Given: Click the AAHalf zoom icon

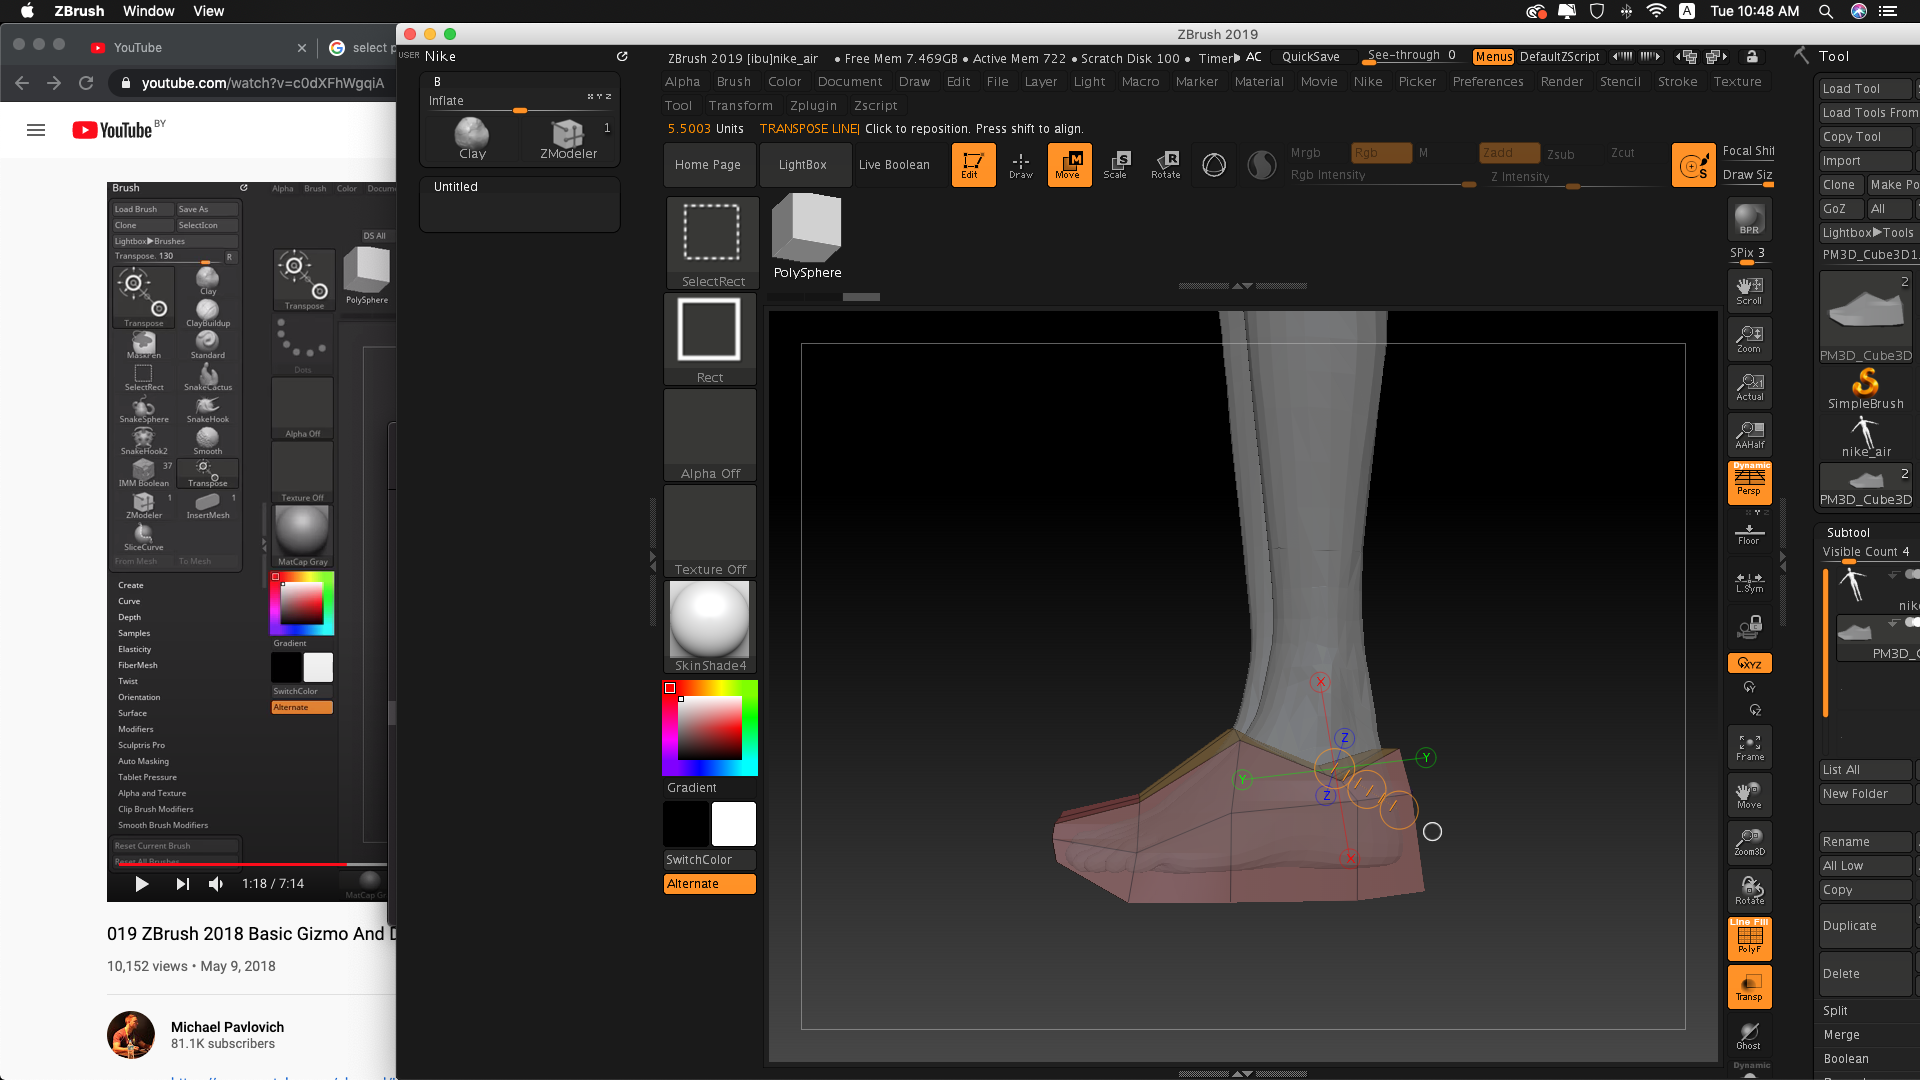Looking at the screenshot, I should (x=1749, y=435).
